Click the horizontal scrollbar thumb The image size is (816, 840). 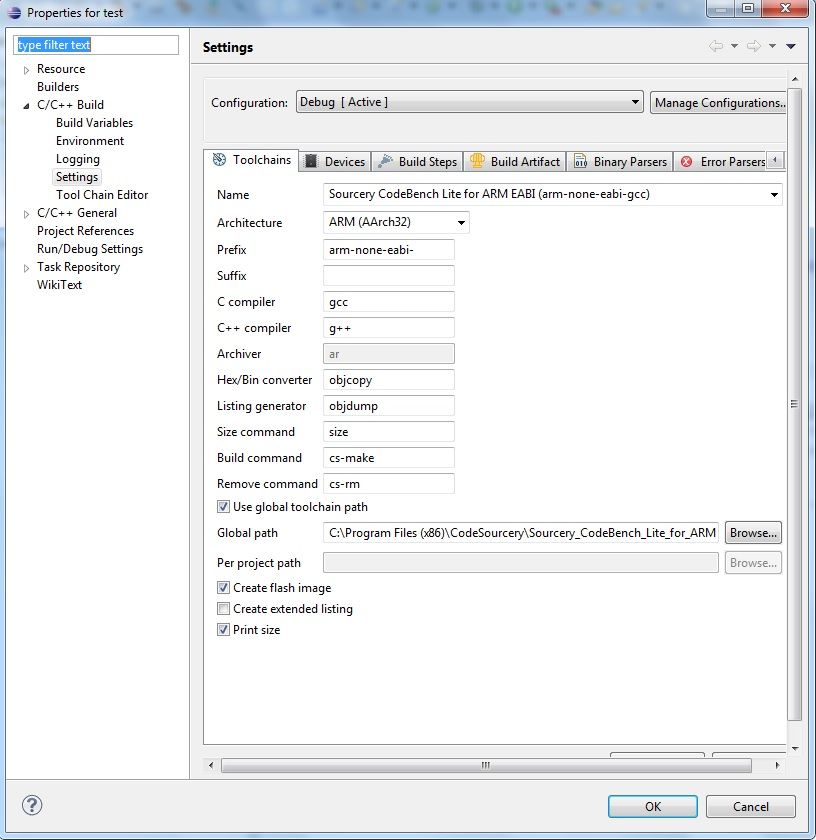pyautogui.click(x=486, y=765)
